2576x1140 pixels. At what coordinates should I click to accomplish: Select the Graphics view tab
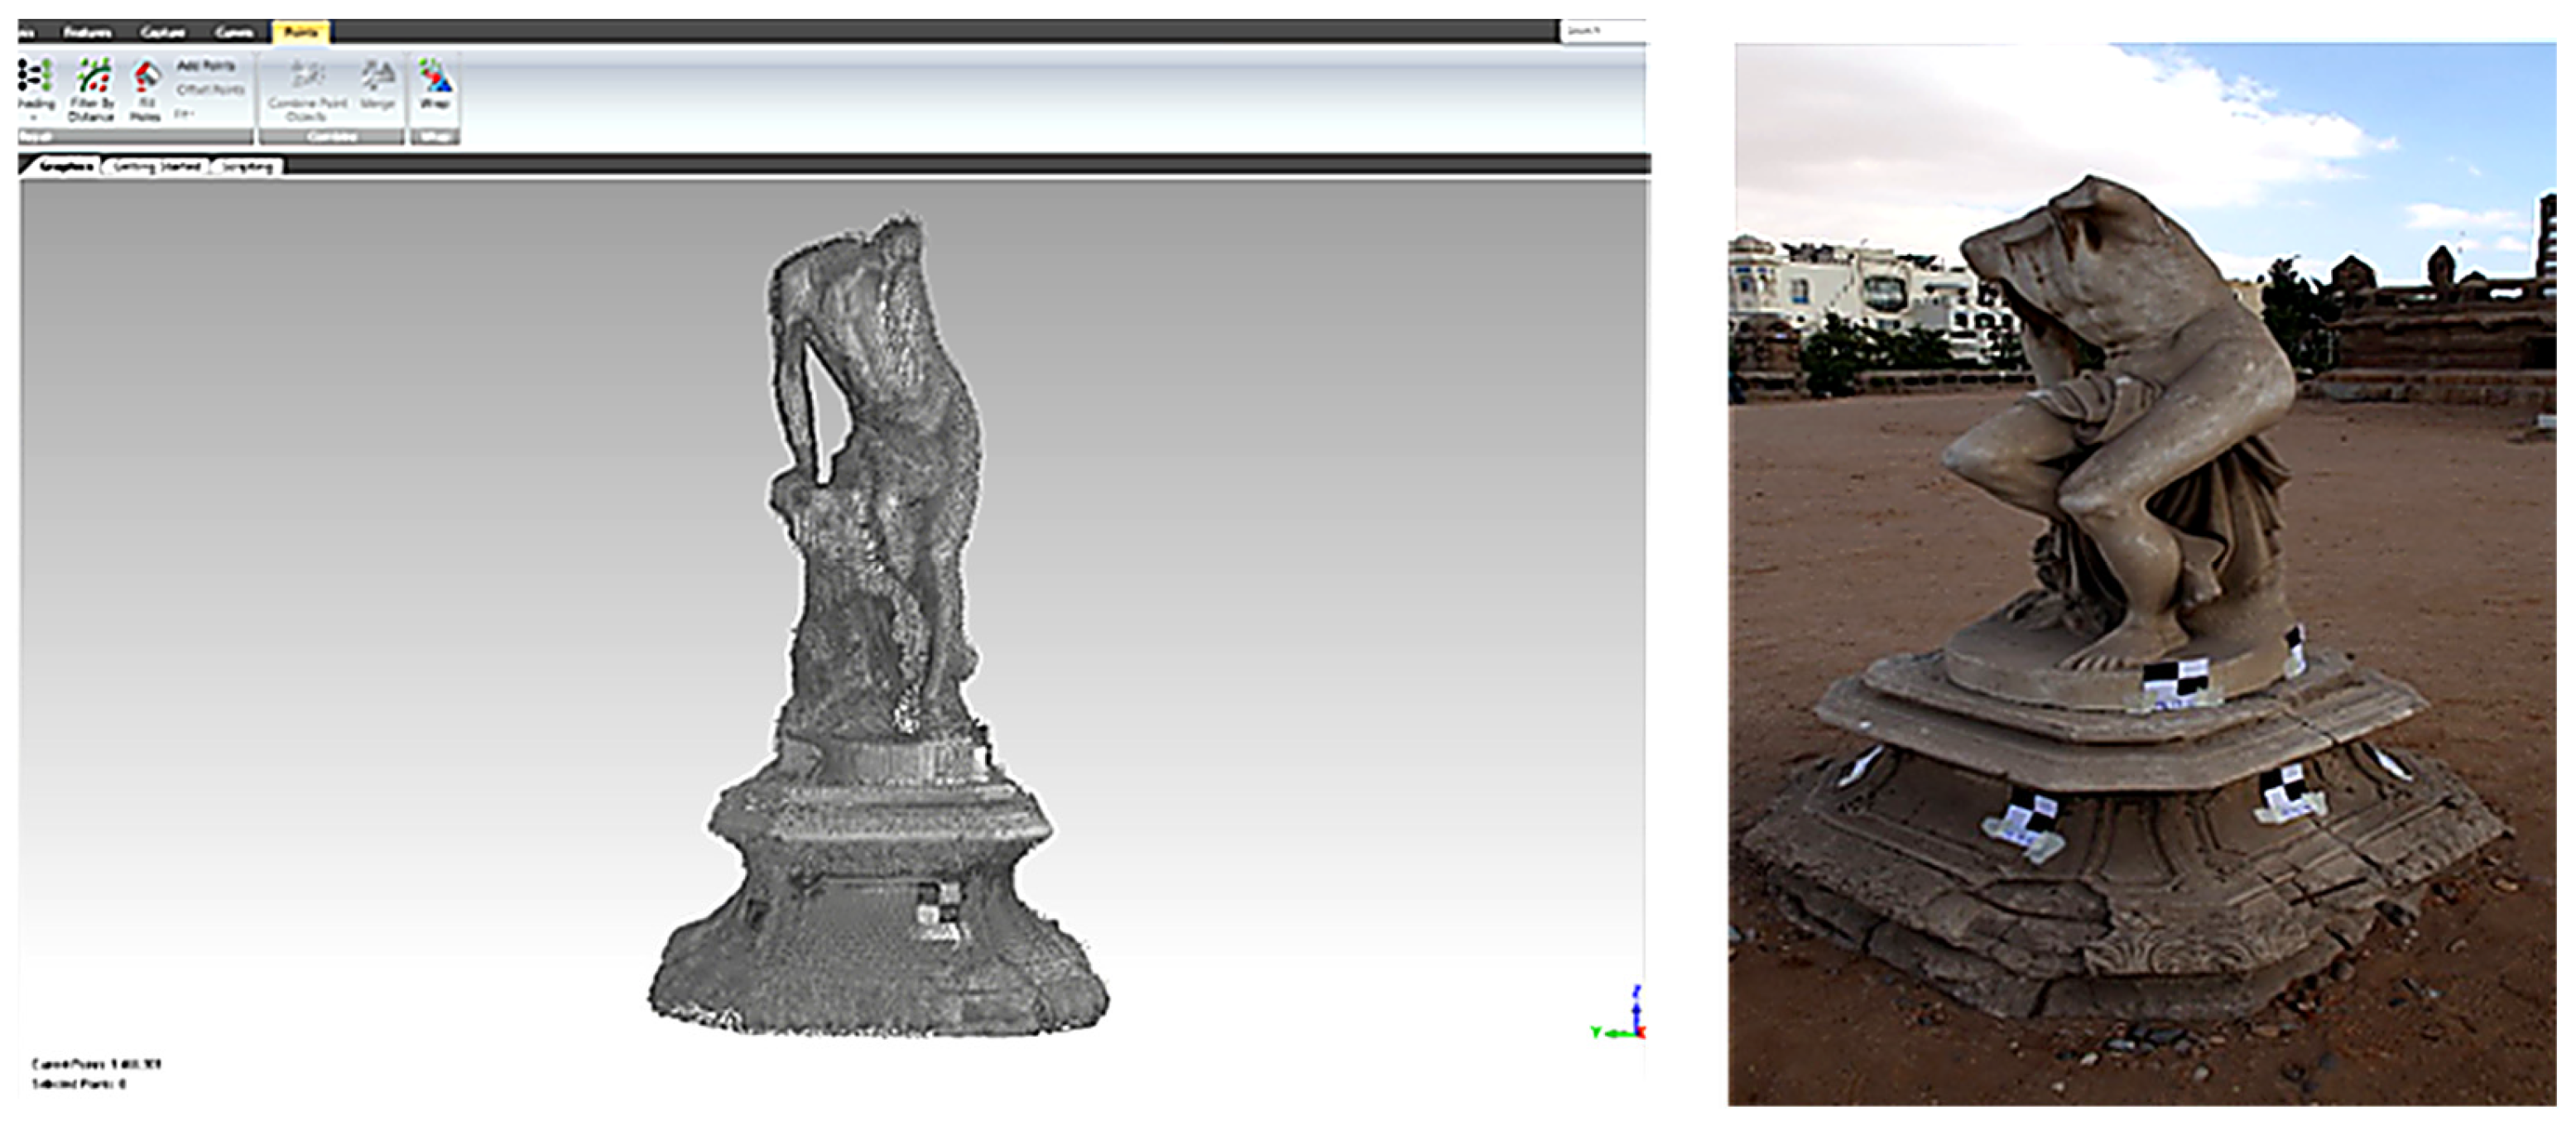pos(65,167)
